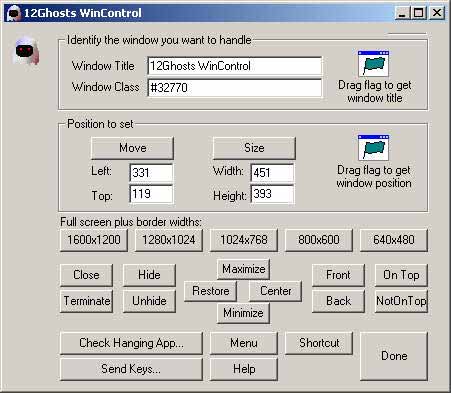Bring window to Front button
The image size is (451, 393).
pyautogui.click(x=338, y=275)
